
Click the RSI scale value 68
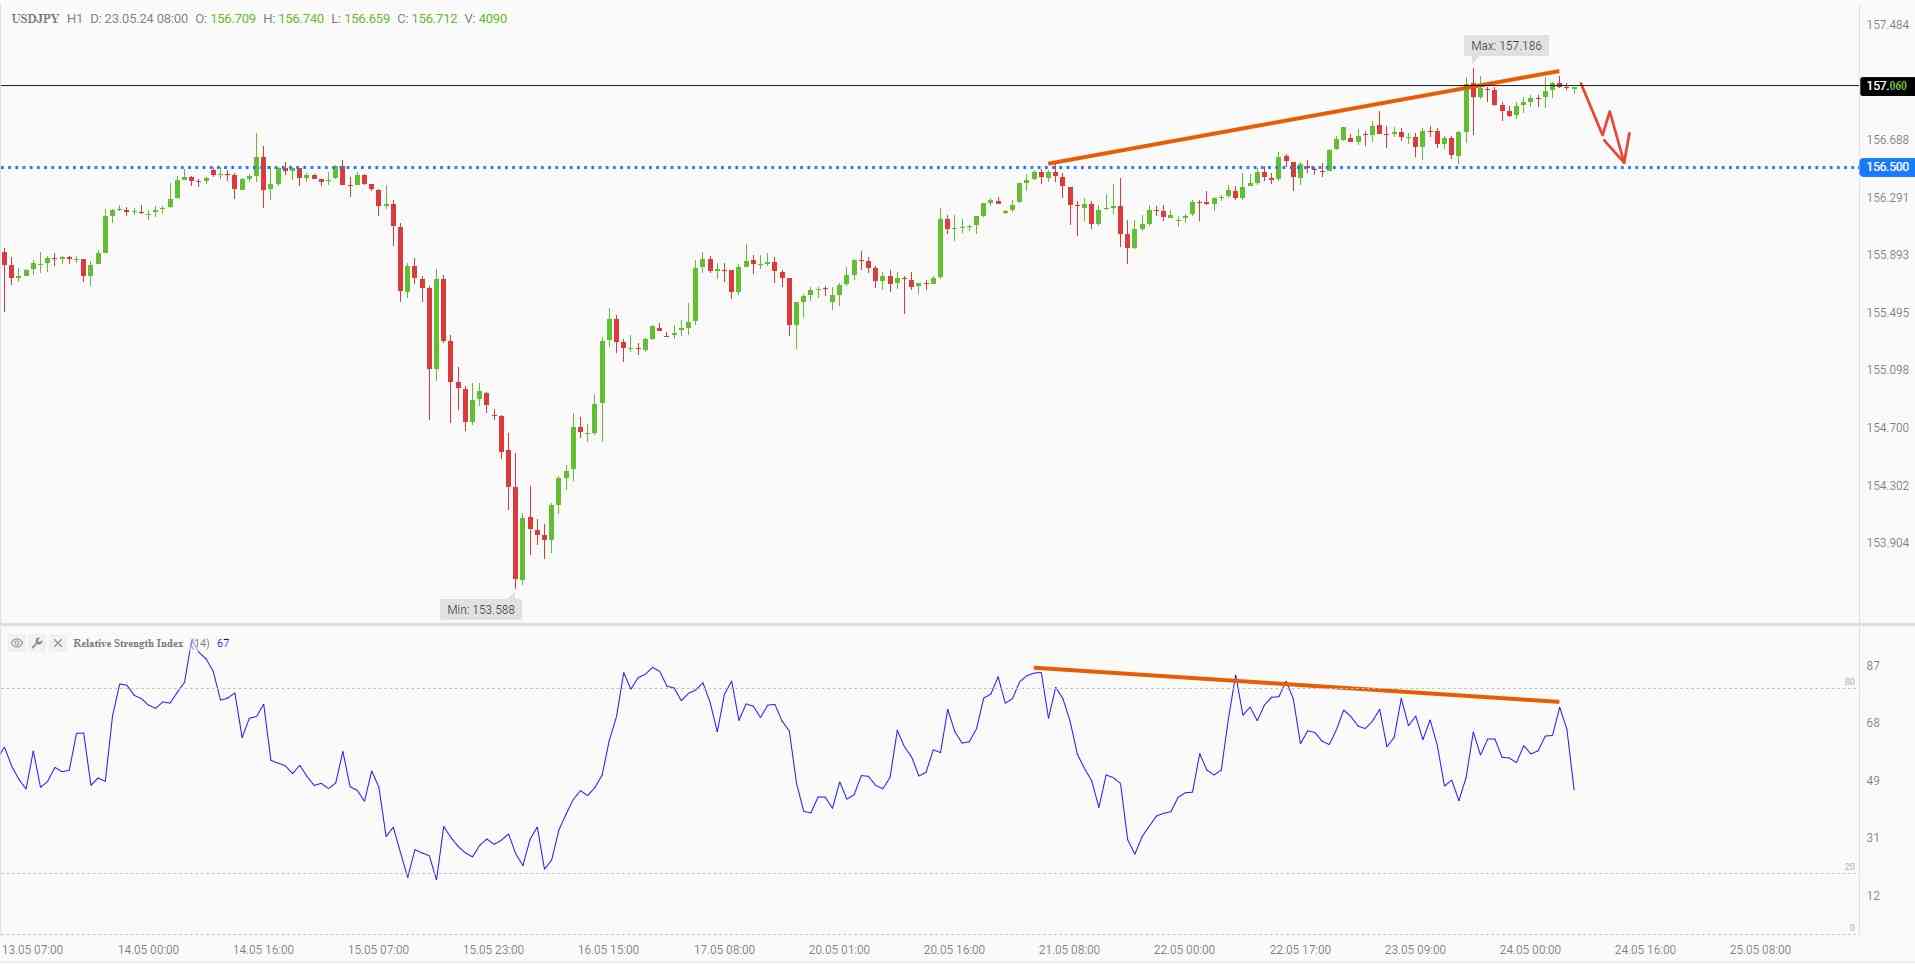[x=1873, y=723]
